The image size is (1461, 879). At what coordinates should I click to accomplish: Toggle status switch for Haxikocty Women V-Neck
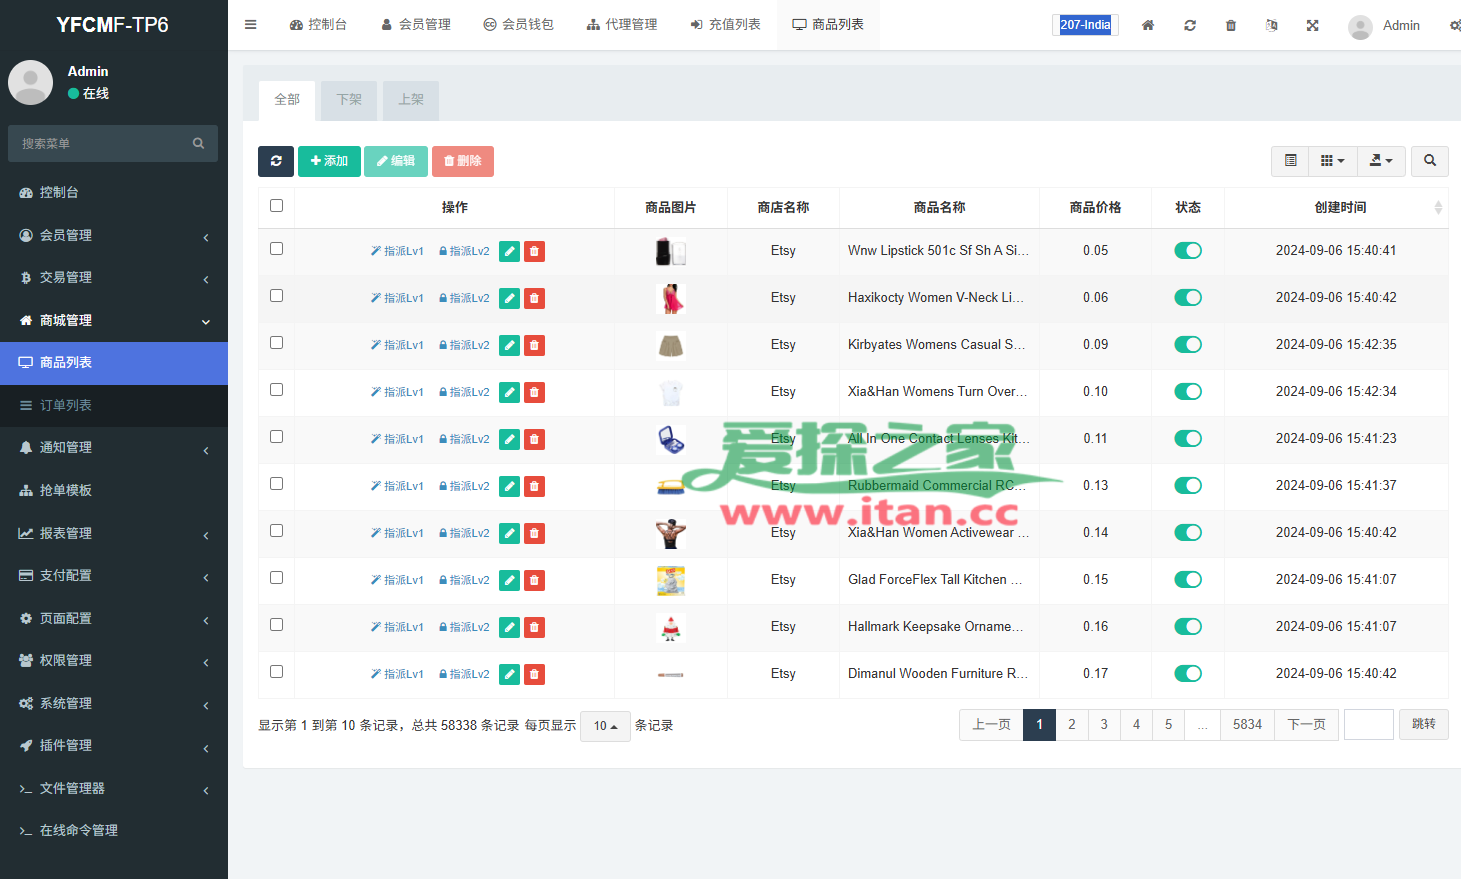[1187, 298]
